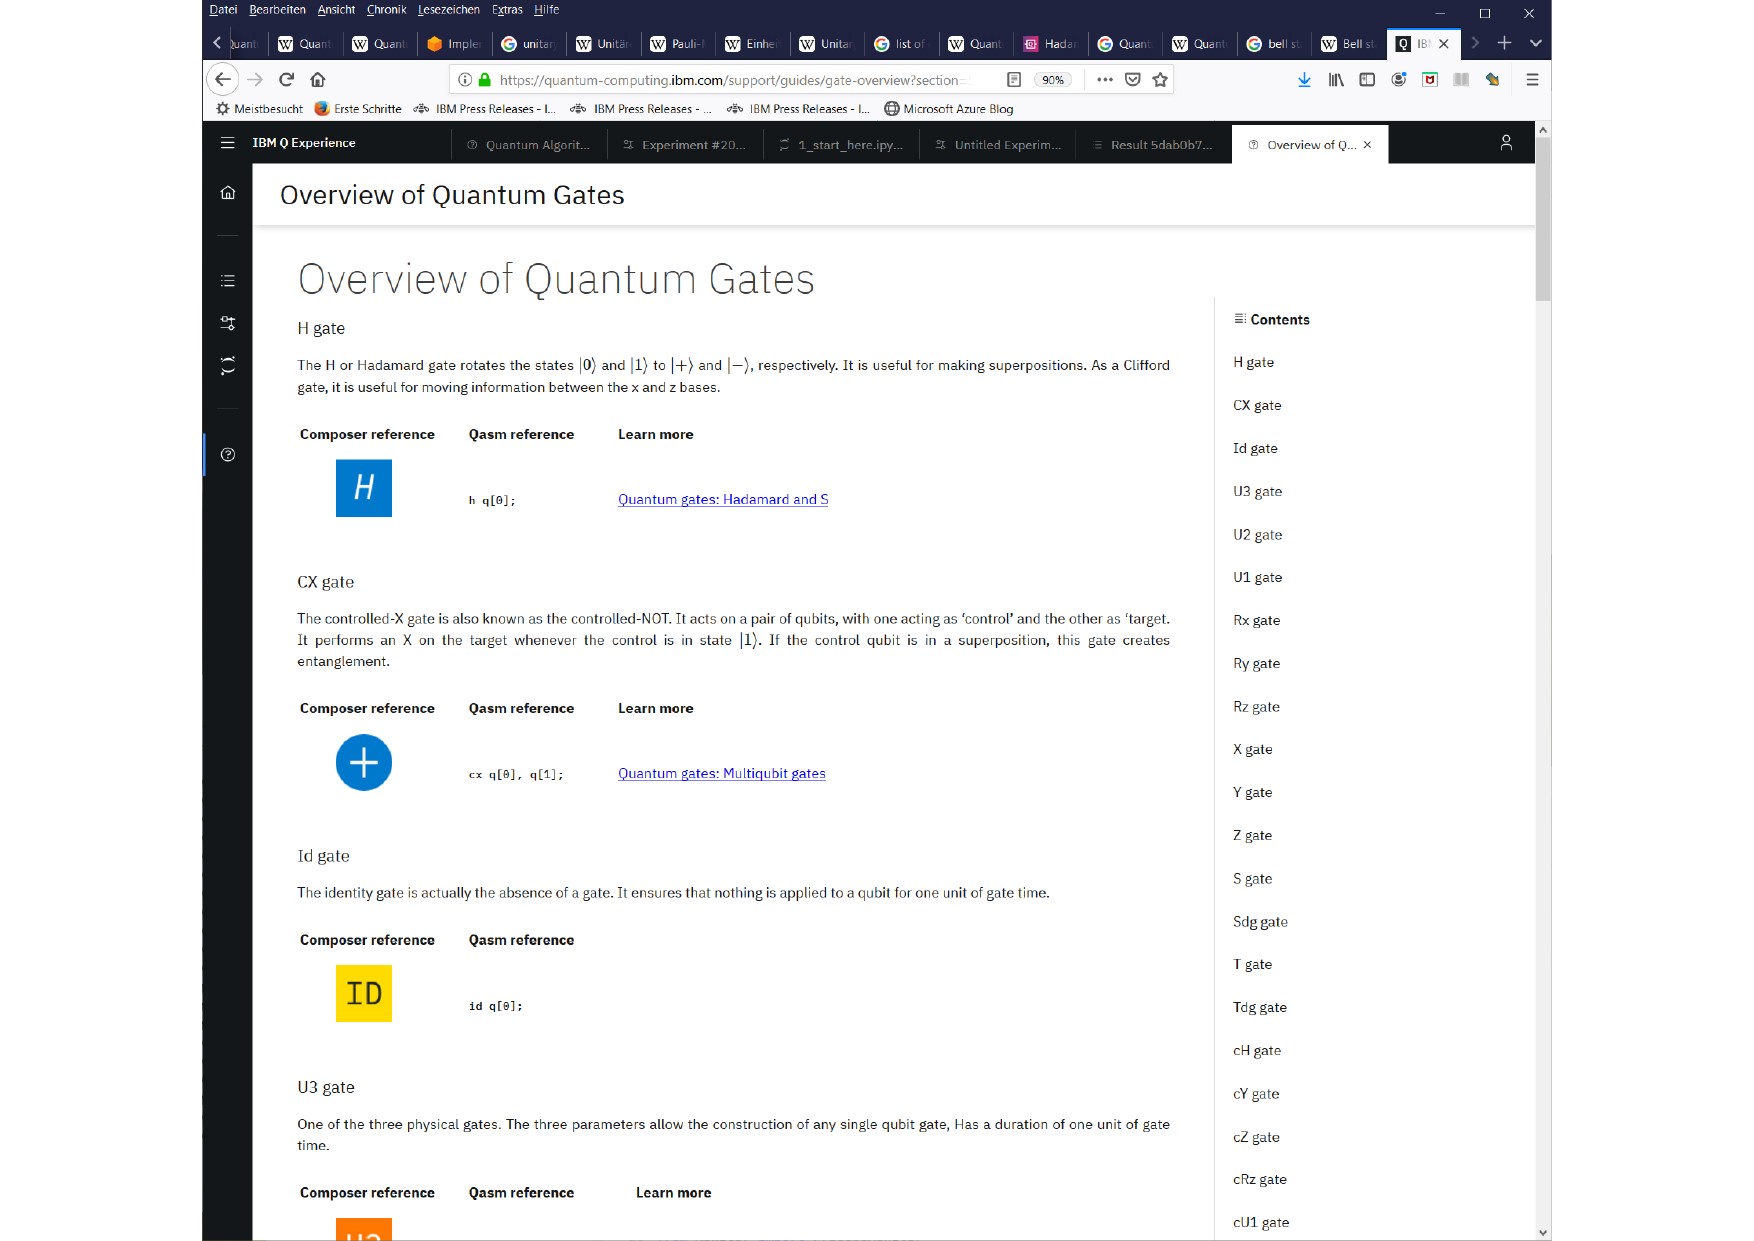The image size is (1754, 1241).
Task: Open the page actions three-dots menu
Action: [x=1105, y=80]
